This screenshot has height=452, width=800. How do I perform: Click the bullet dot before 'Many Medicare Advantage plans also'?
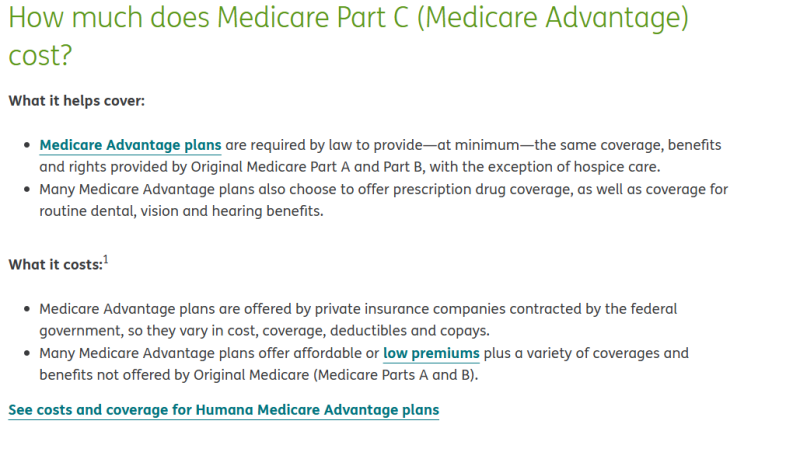coord(26,189)
